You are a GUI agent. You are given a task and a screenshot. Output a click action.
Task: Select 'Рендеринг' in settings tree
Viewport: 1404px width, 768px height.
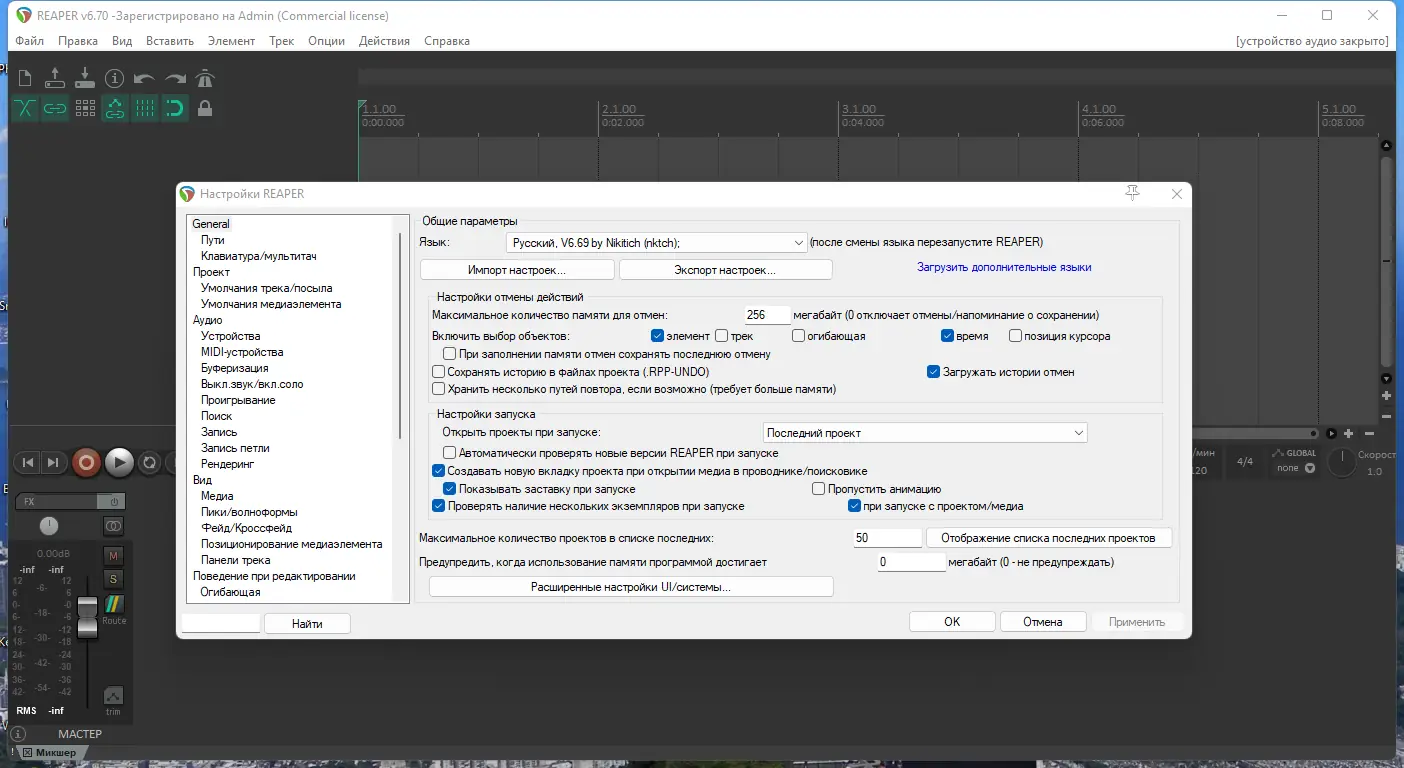[x=227, y=464]
